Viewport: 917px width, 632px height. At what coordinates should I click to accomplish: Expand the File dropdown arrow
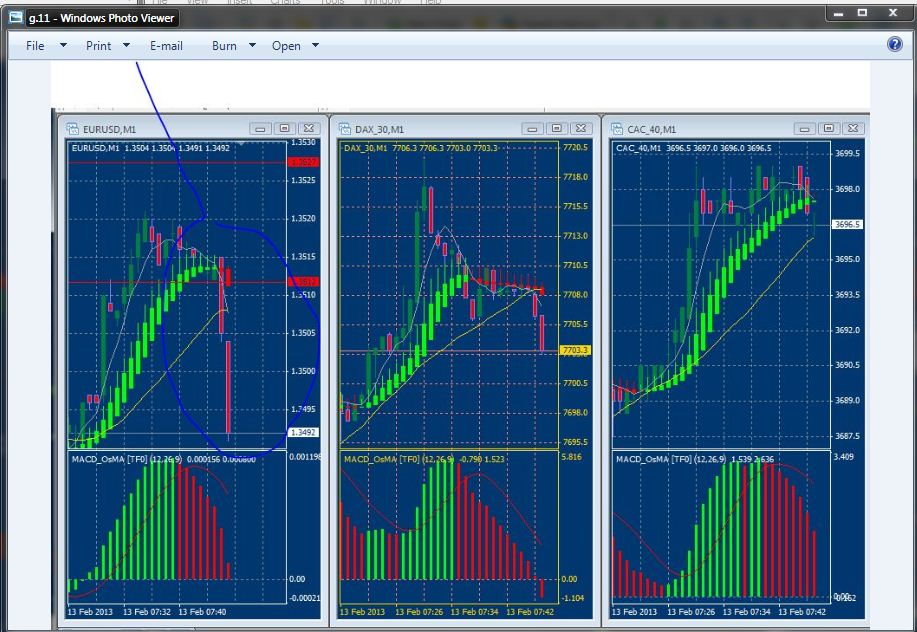(x=63, y=45)
